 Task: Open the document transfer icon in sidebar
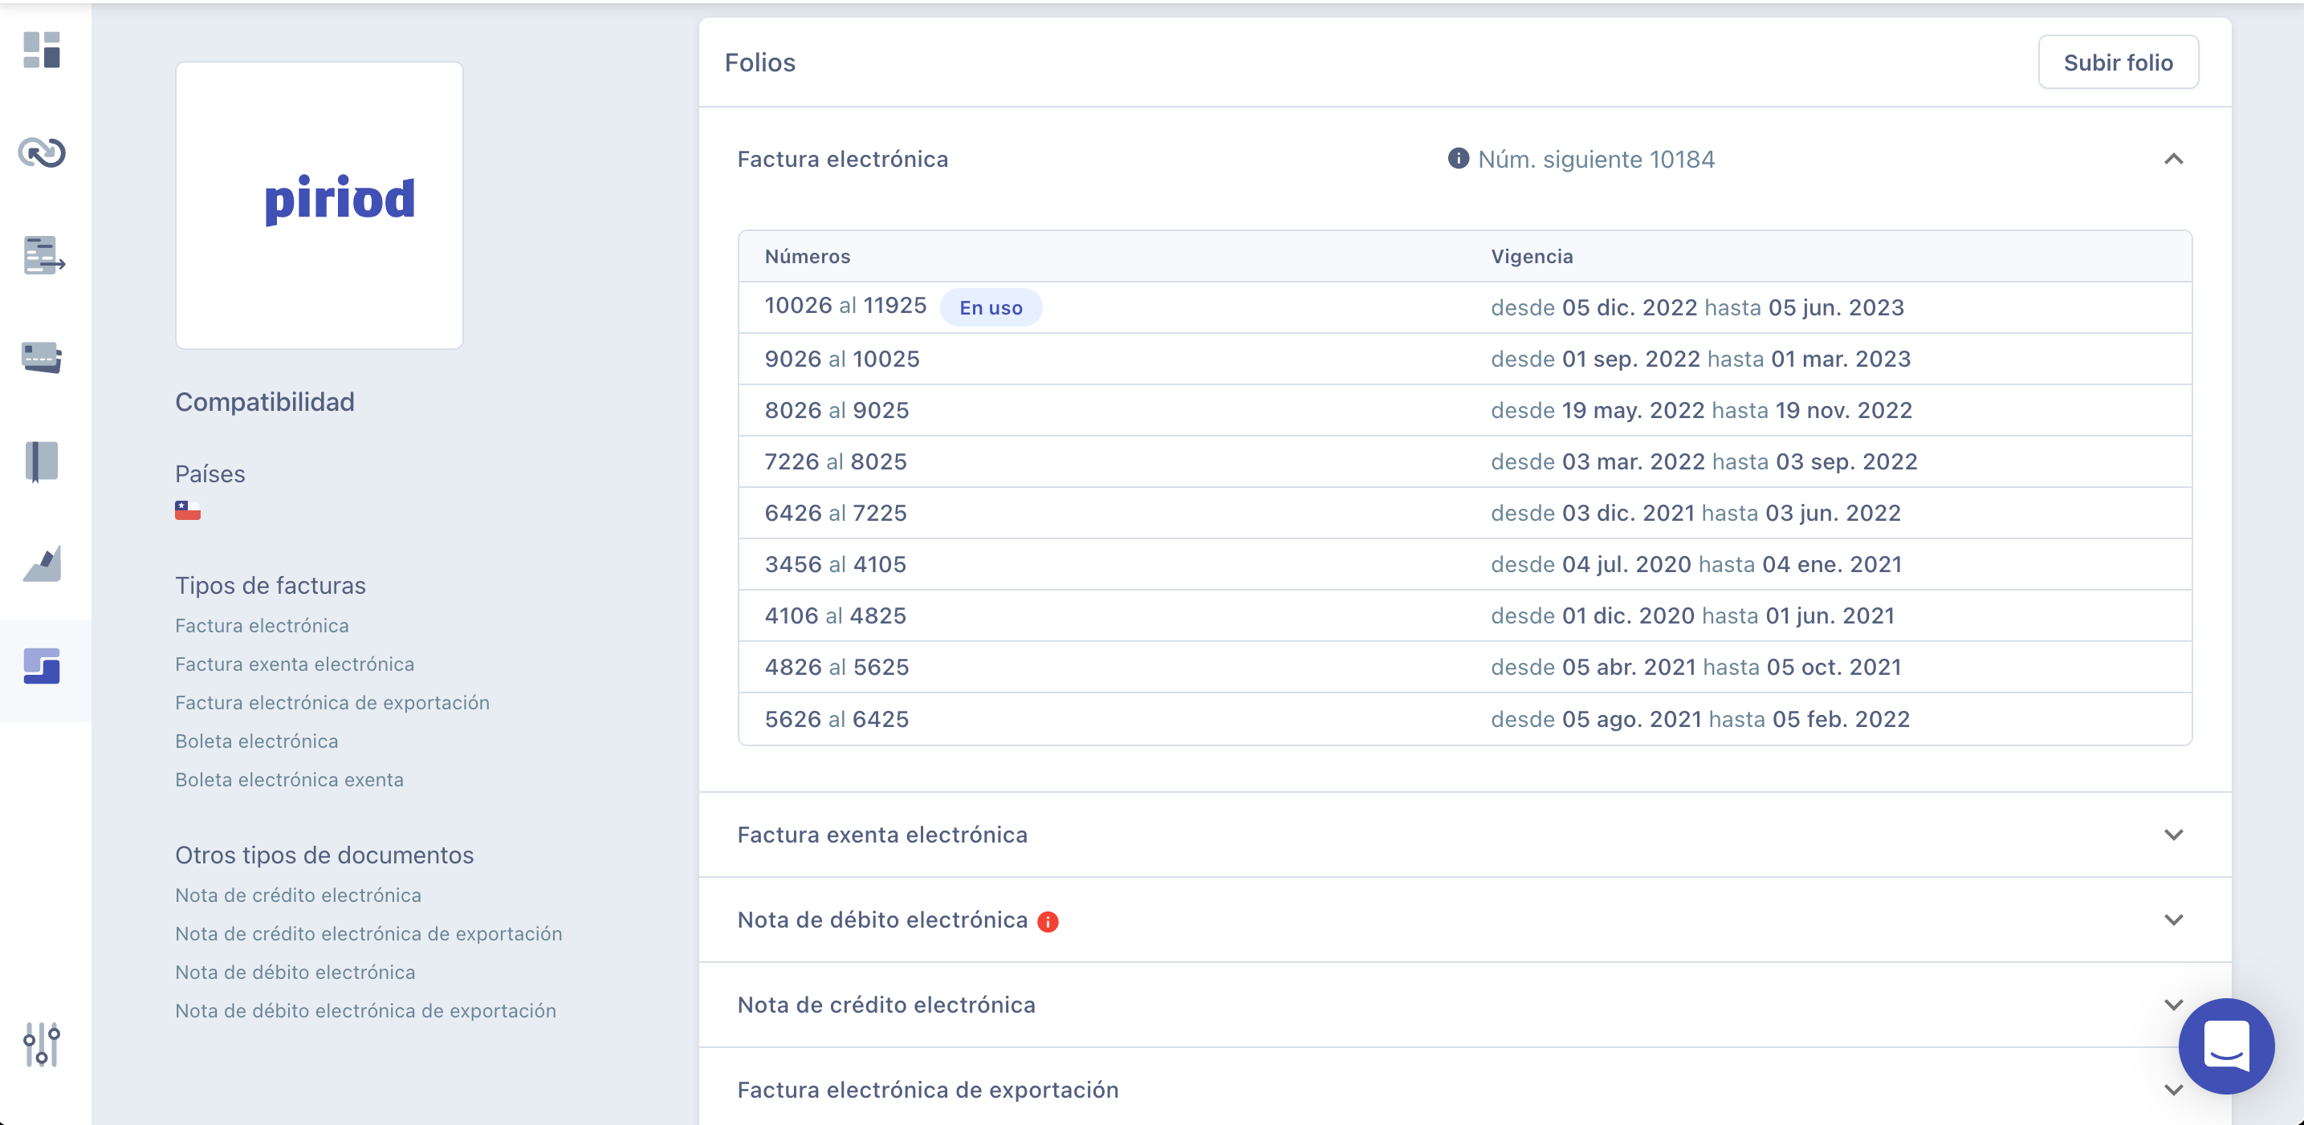42,256
